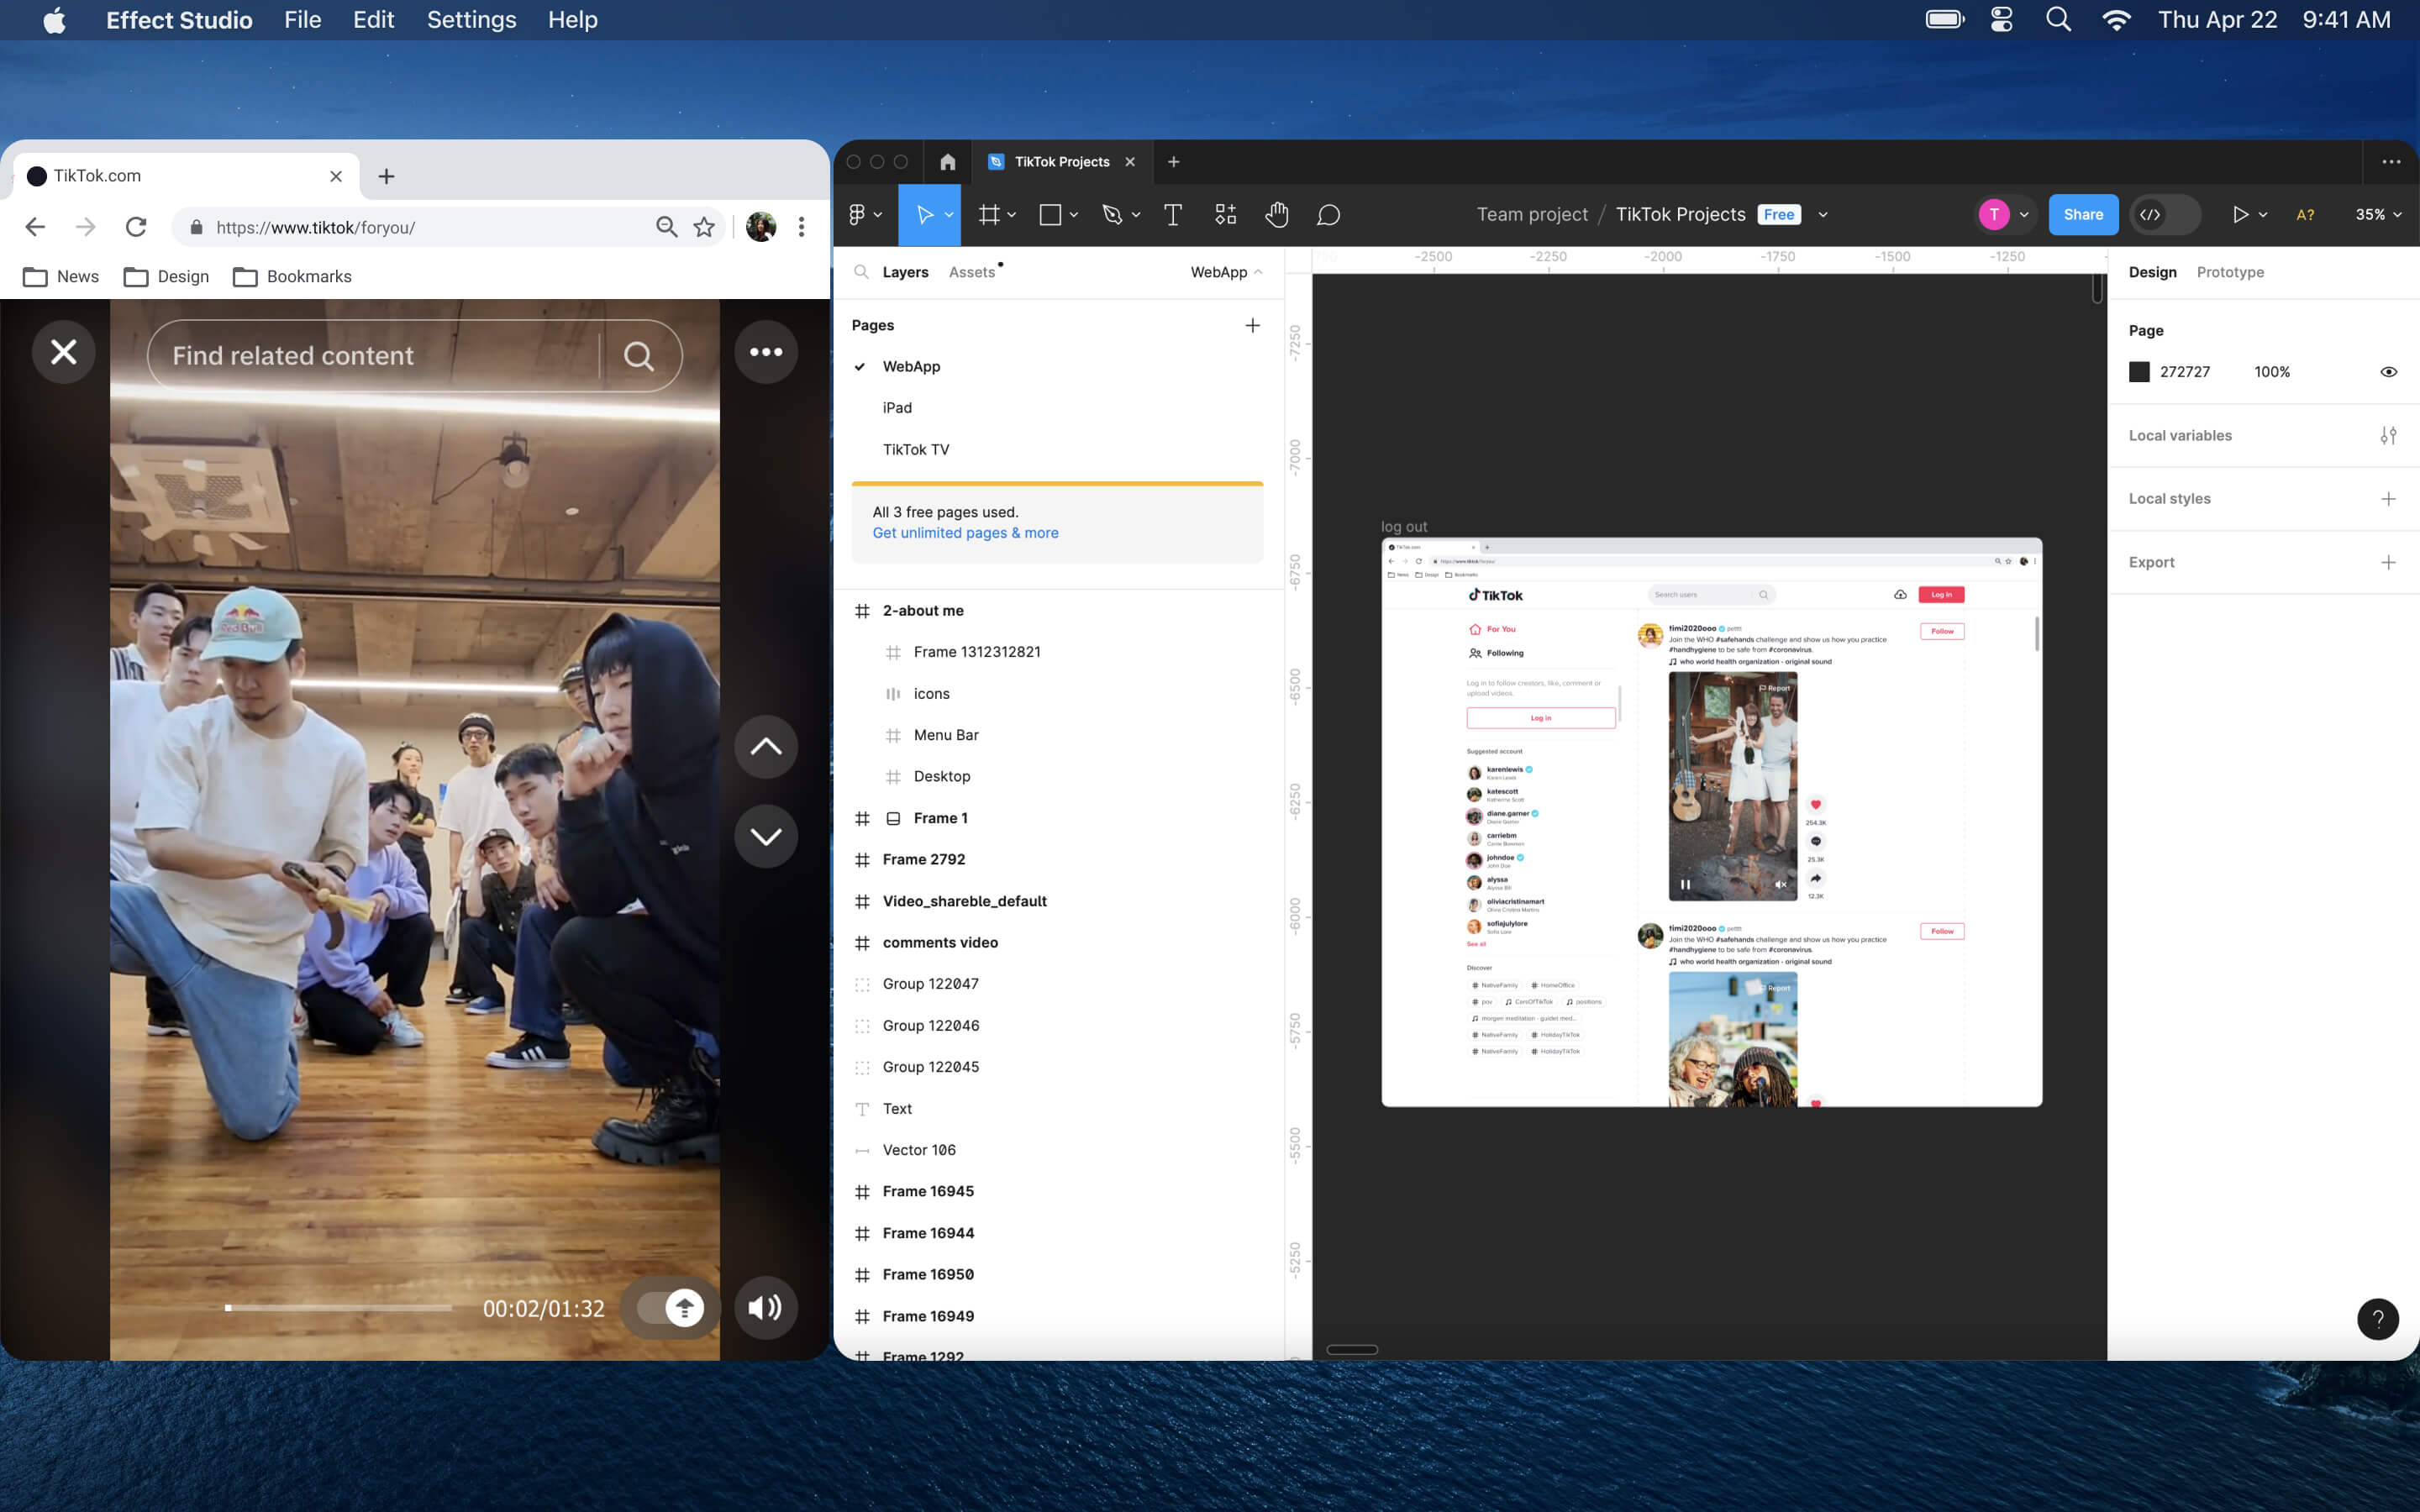Mute the TikTok video volume
Image resolution: width=2420 pixels, height=1512 pixels.
(765, 1307)
